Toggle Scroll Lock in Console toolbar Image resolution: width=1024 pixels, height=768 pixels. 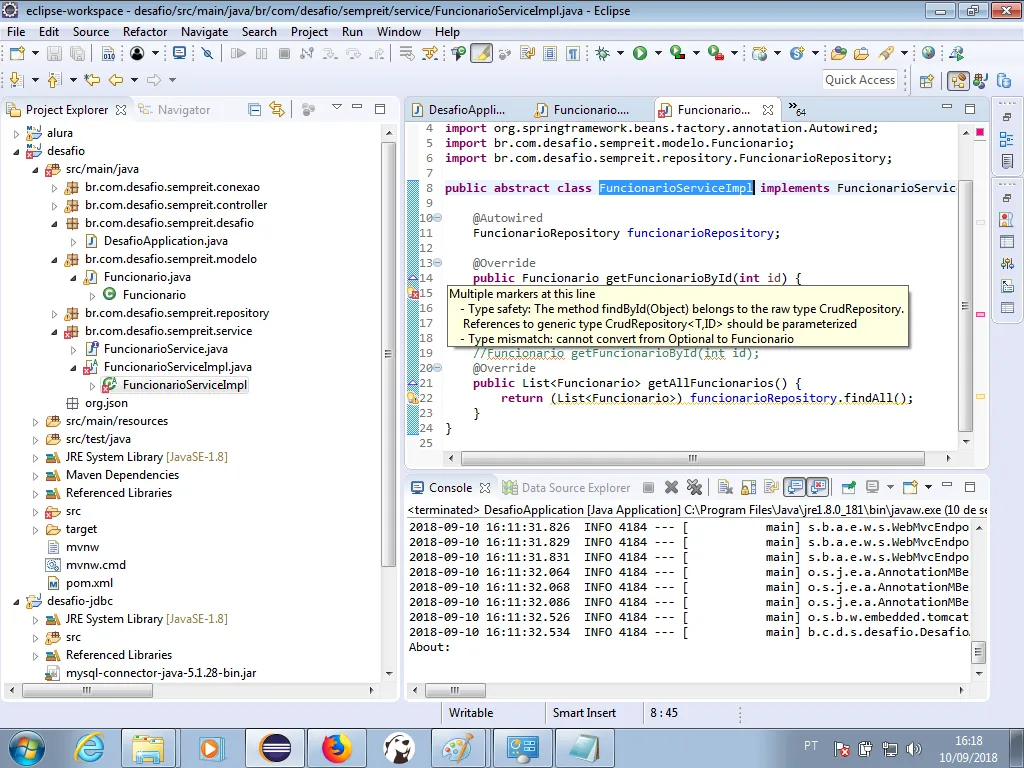(x=747, y=488)
